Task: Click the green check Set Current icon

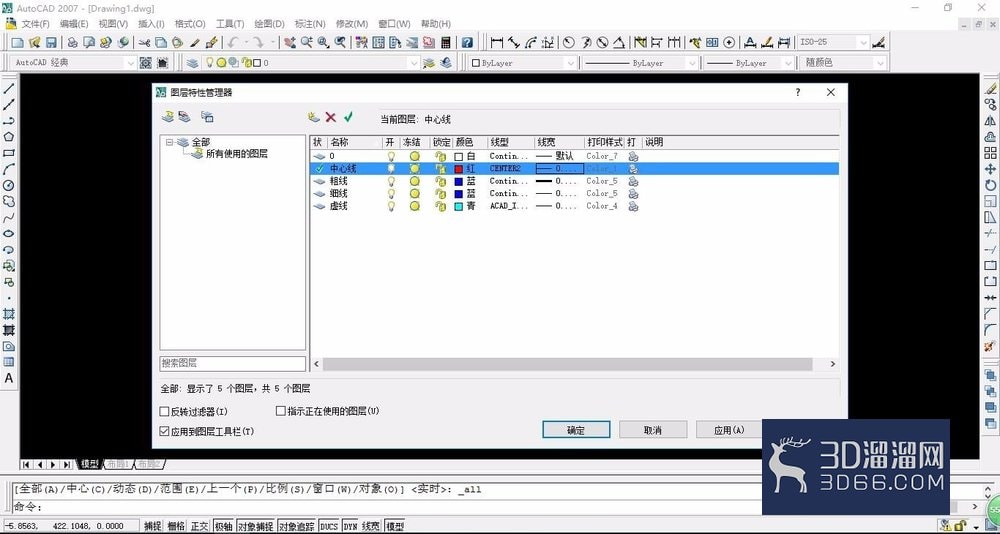Action: pos(348,117)
